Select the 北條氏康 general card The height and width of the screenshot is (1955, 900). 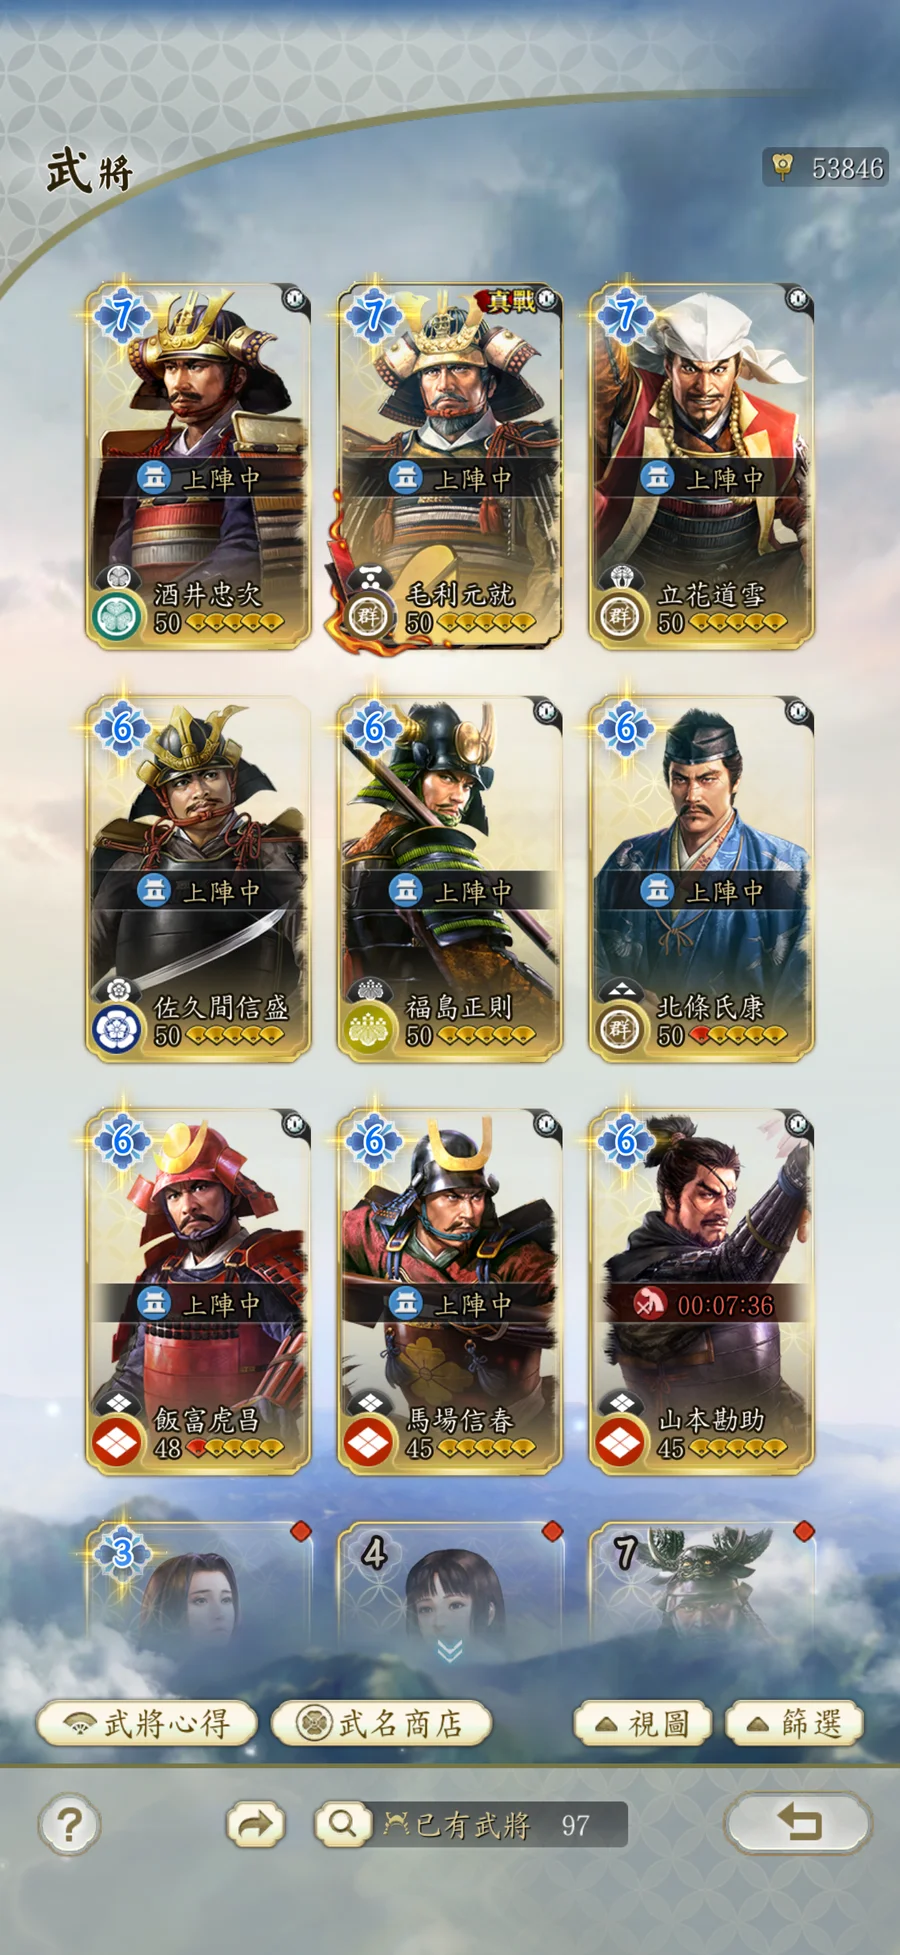pos(701,878)
